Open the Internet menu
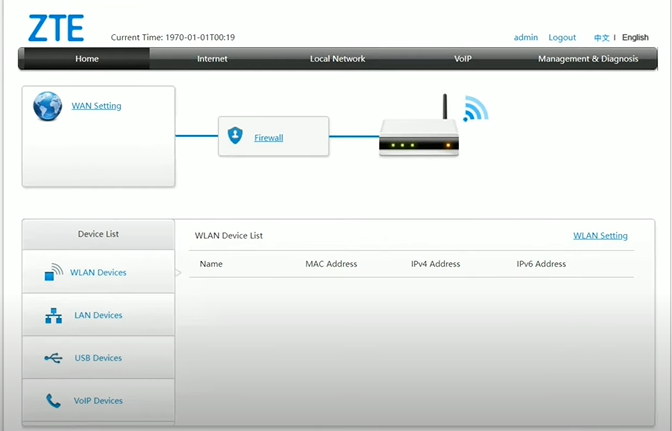This screenshot has height=431, width=672. click(x=212, y=59)
